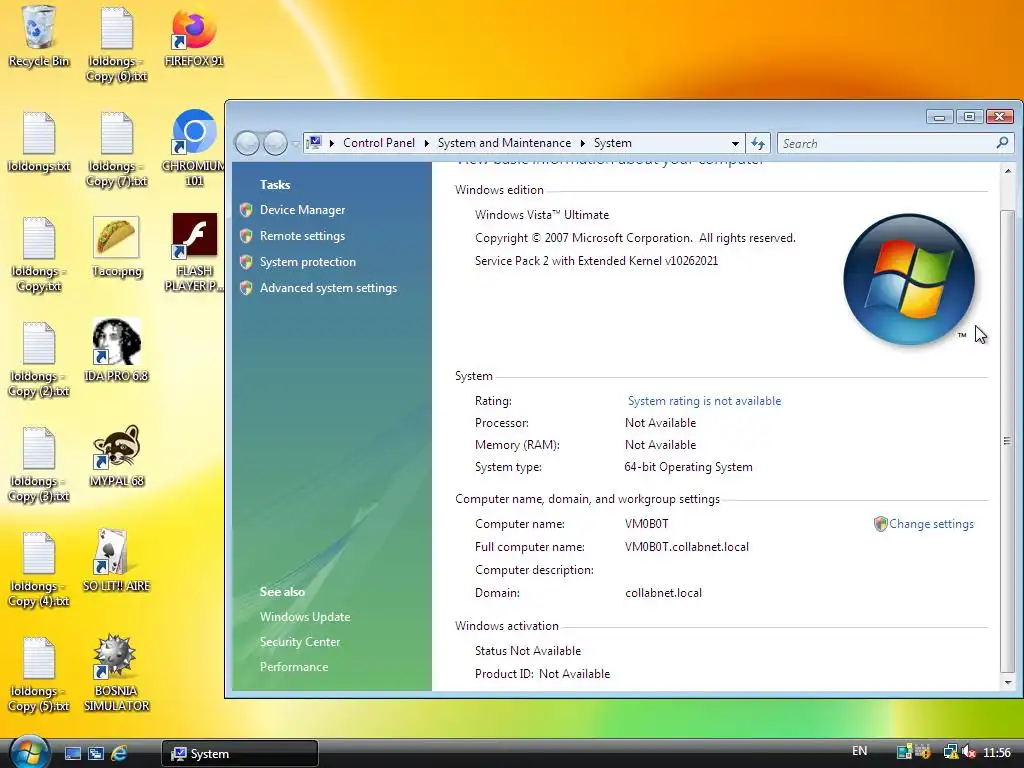Open the Recycle Bin desktop icon
Image resolution: width=1024 pixels, height=768 pixels.
pos(39,37)
